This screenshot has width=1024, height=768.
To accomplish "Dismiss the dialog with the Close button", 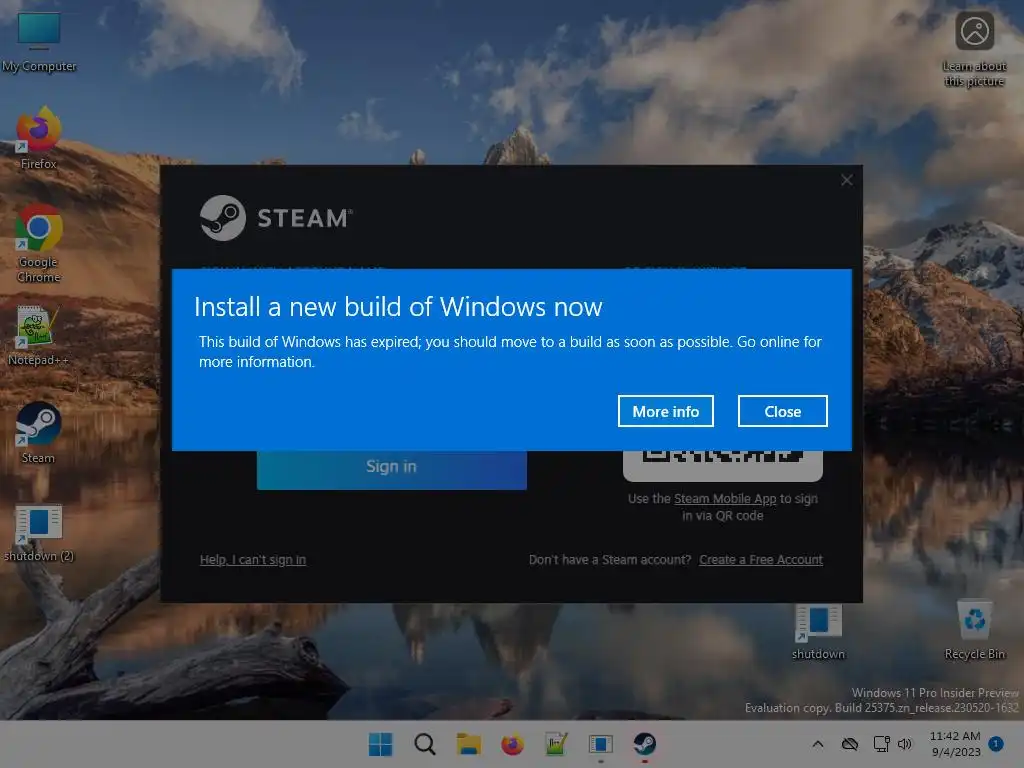I will (782, 411).
